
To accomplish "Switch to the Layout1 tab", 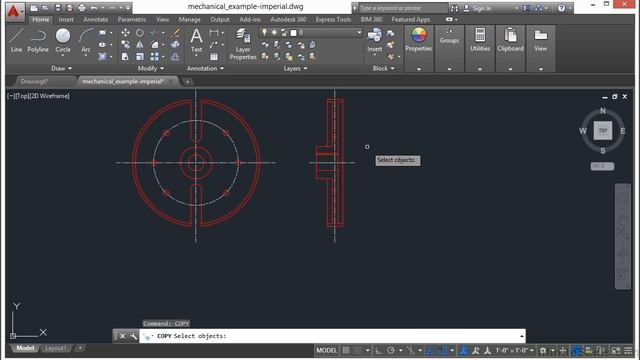I will point(56,348).
